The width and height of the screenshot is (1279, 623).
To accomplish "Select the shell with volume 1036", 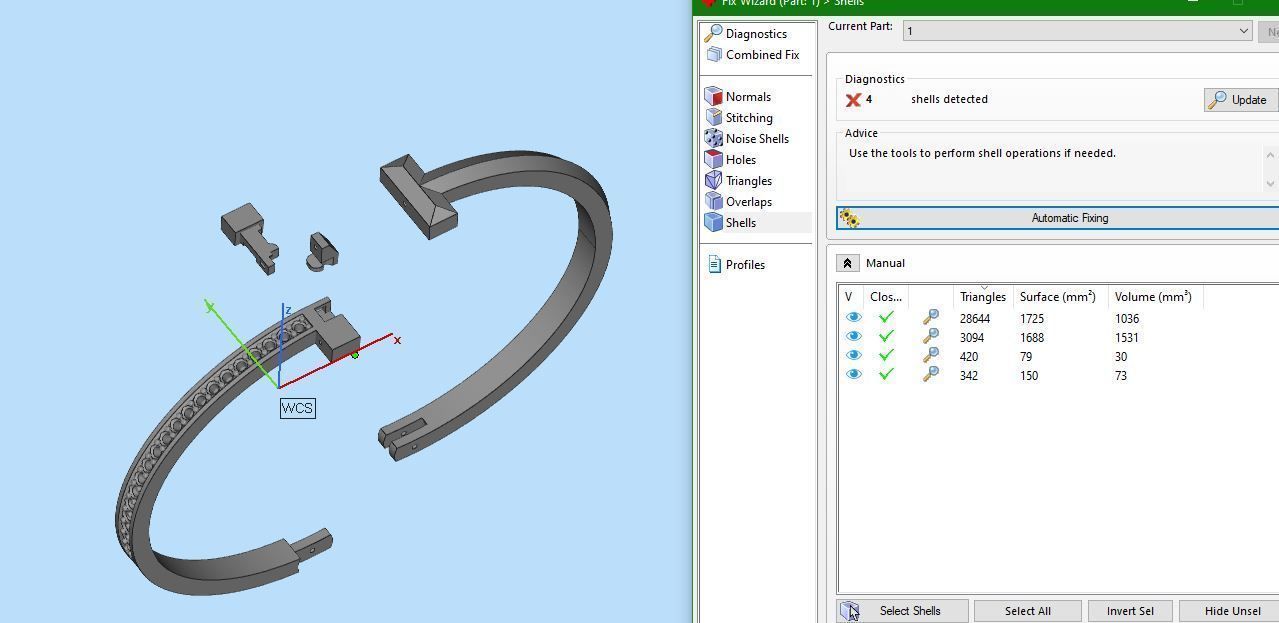I will point(1126,319).
